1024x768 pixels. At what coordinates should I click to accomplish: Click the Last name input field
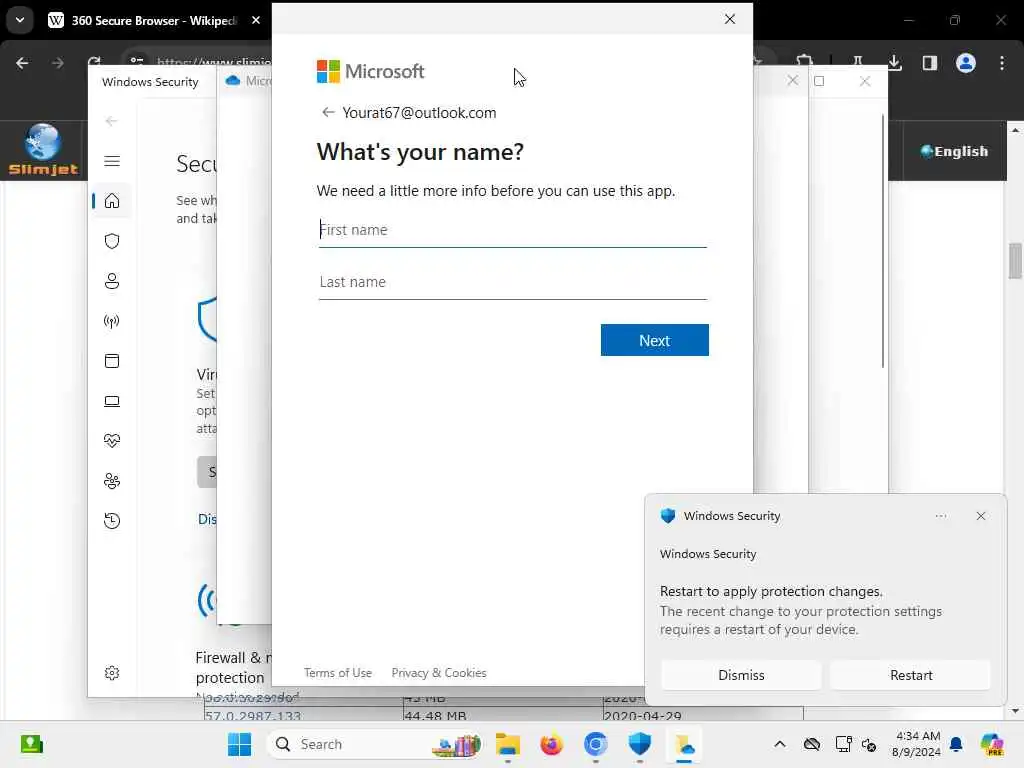[512, 282]
